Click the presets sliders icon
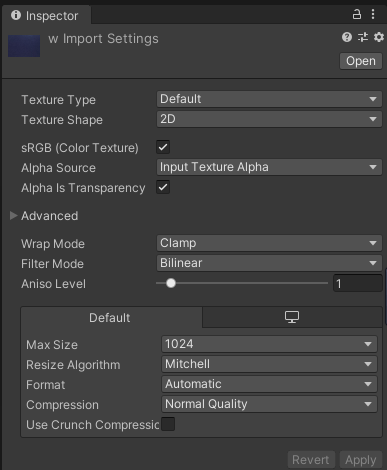The height and width of the screenshot is (470, 387). pyautogui.click(x=363, y=37)
